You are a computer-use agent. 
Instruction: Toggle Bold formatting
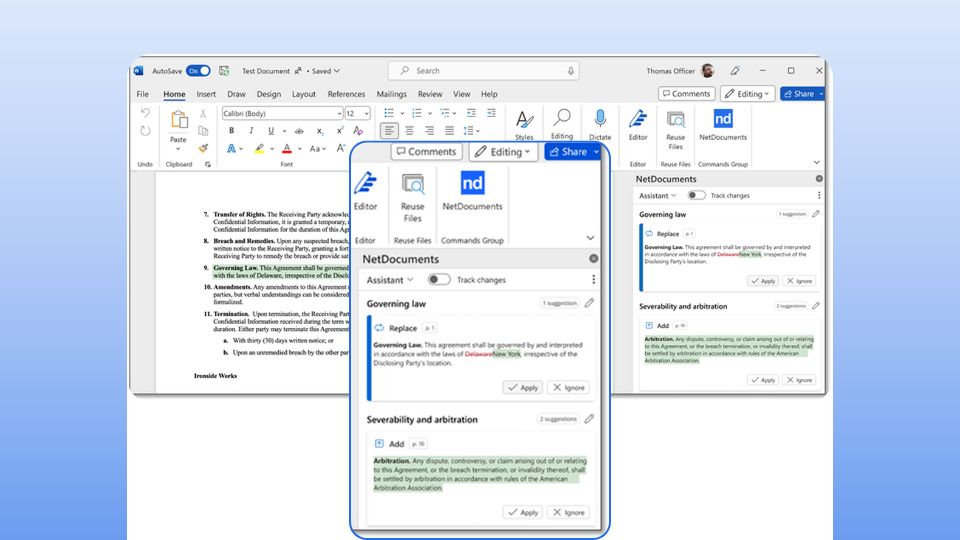pyautogui.click(x=231, y=130)
